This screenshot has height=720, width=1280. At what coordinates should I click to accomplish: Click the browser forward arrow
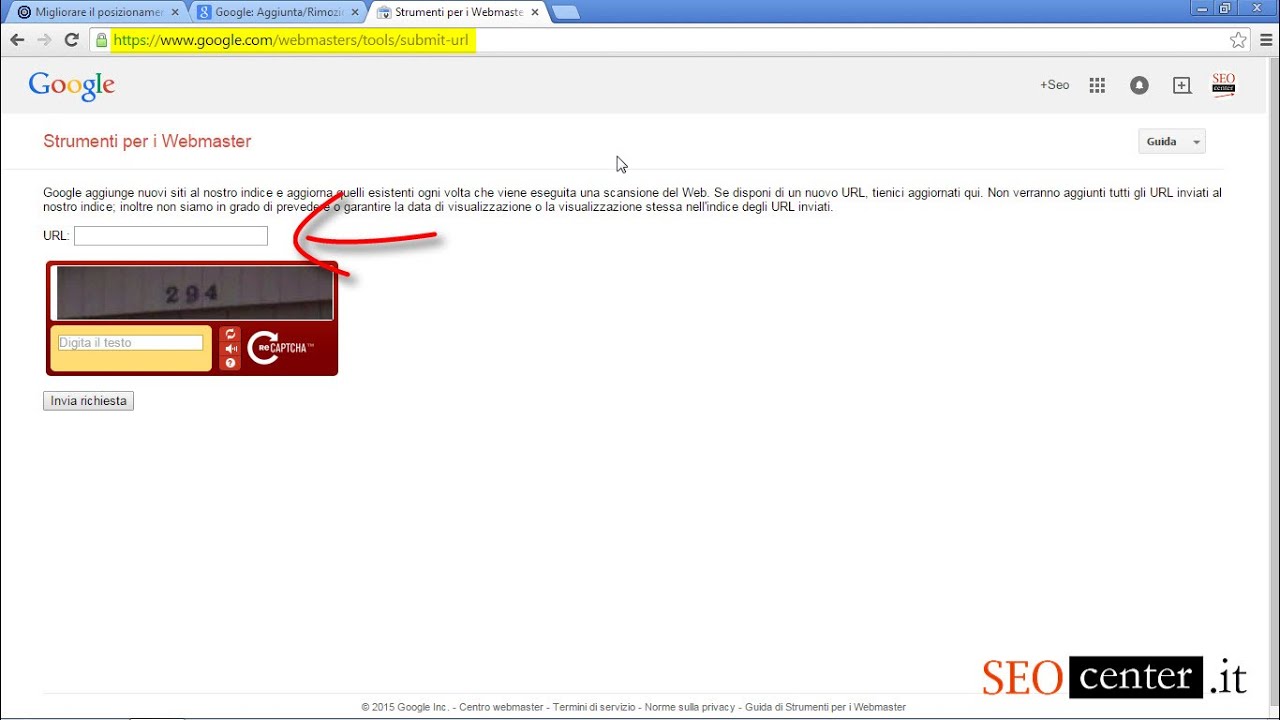tap(44, 40)
